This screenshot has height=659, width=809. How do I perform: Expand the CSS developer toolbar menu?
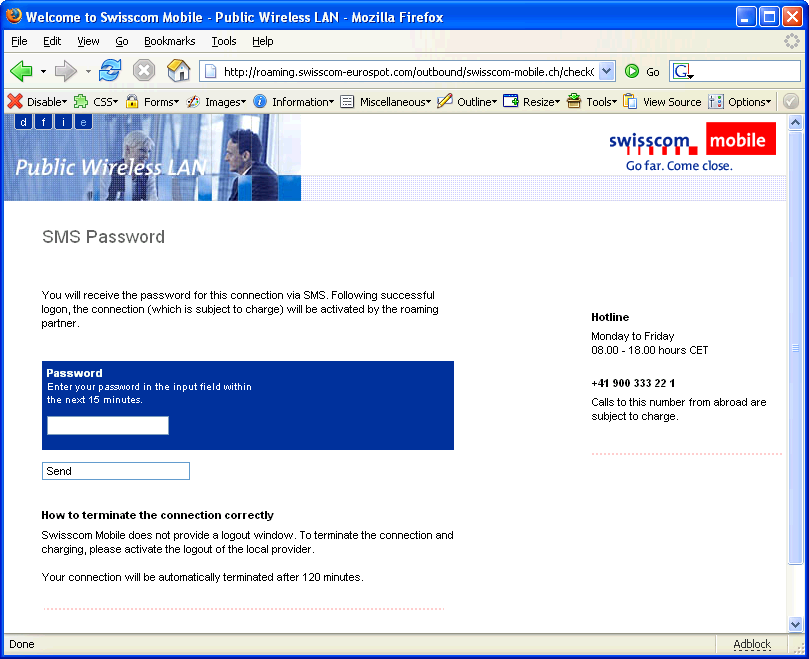(x=96, y=102)
